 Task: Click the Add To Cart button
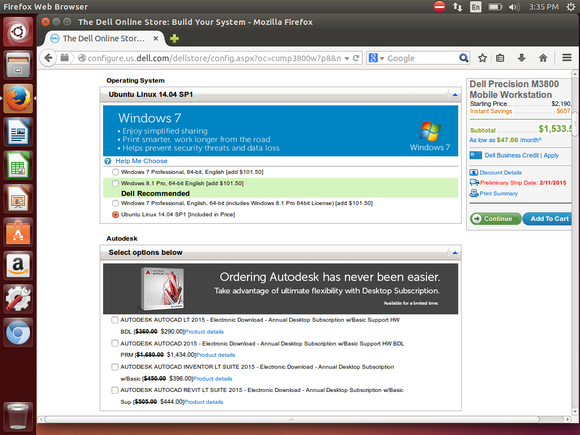(x=548, y=219)
